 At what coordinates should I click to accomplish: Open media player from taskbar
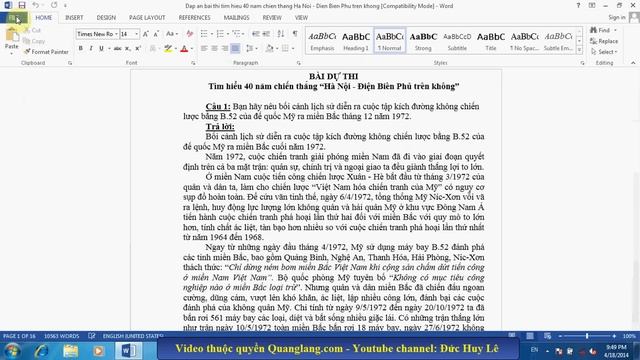pyautogui.click(x=98, y=351)
